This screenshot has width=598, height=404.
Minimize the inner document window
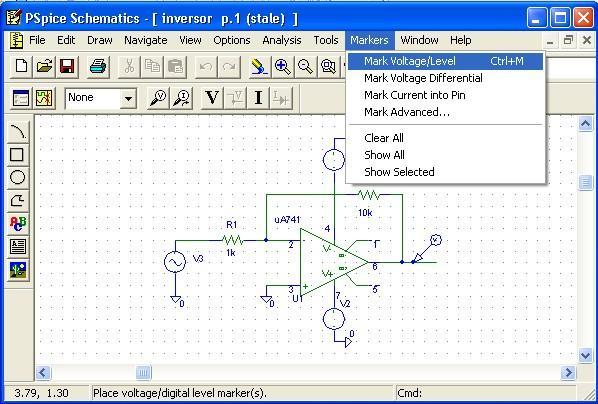(x=550, y=40)
